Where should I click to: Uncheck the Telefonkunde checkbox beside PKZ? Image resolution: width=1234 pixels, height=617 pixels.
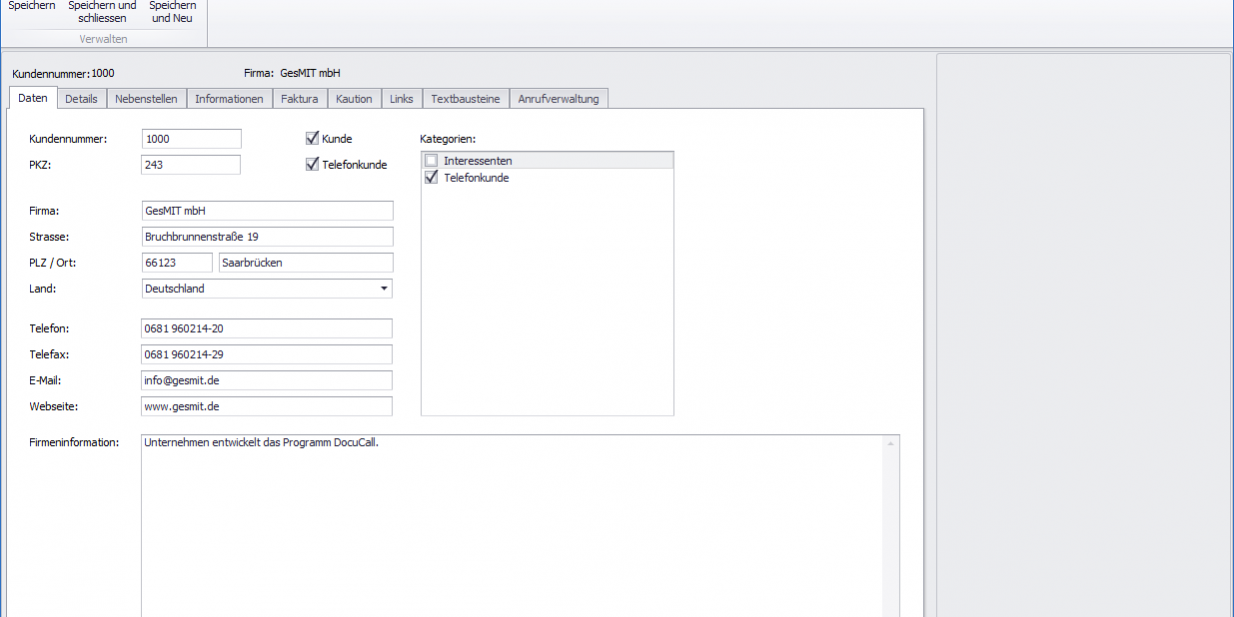pyautogui.click(x=312, y=165)
